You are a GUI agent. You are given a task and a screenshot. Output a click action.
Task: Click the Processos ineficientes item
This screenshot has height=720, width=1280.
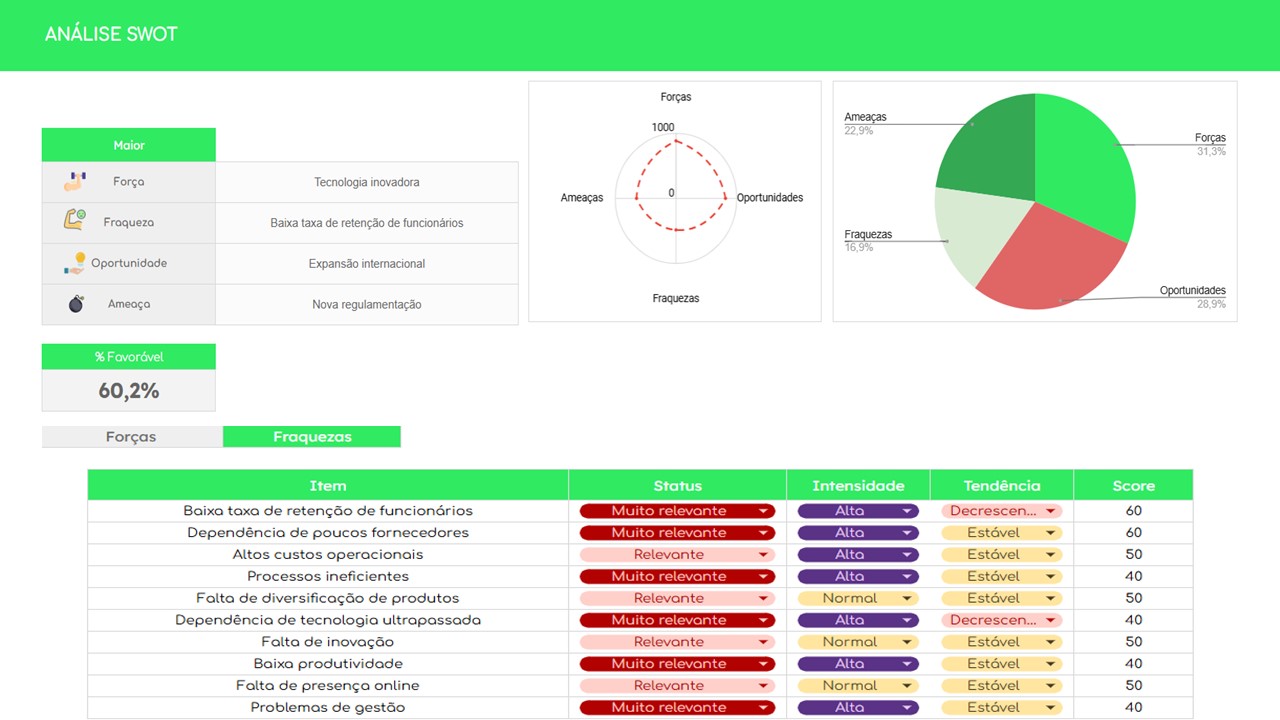tap(328, 577)
